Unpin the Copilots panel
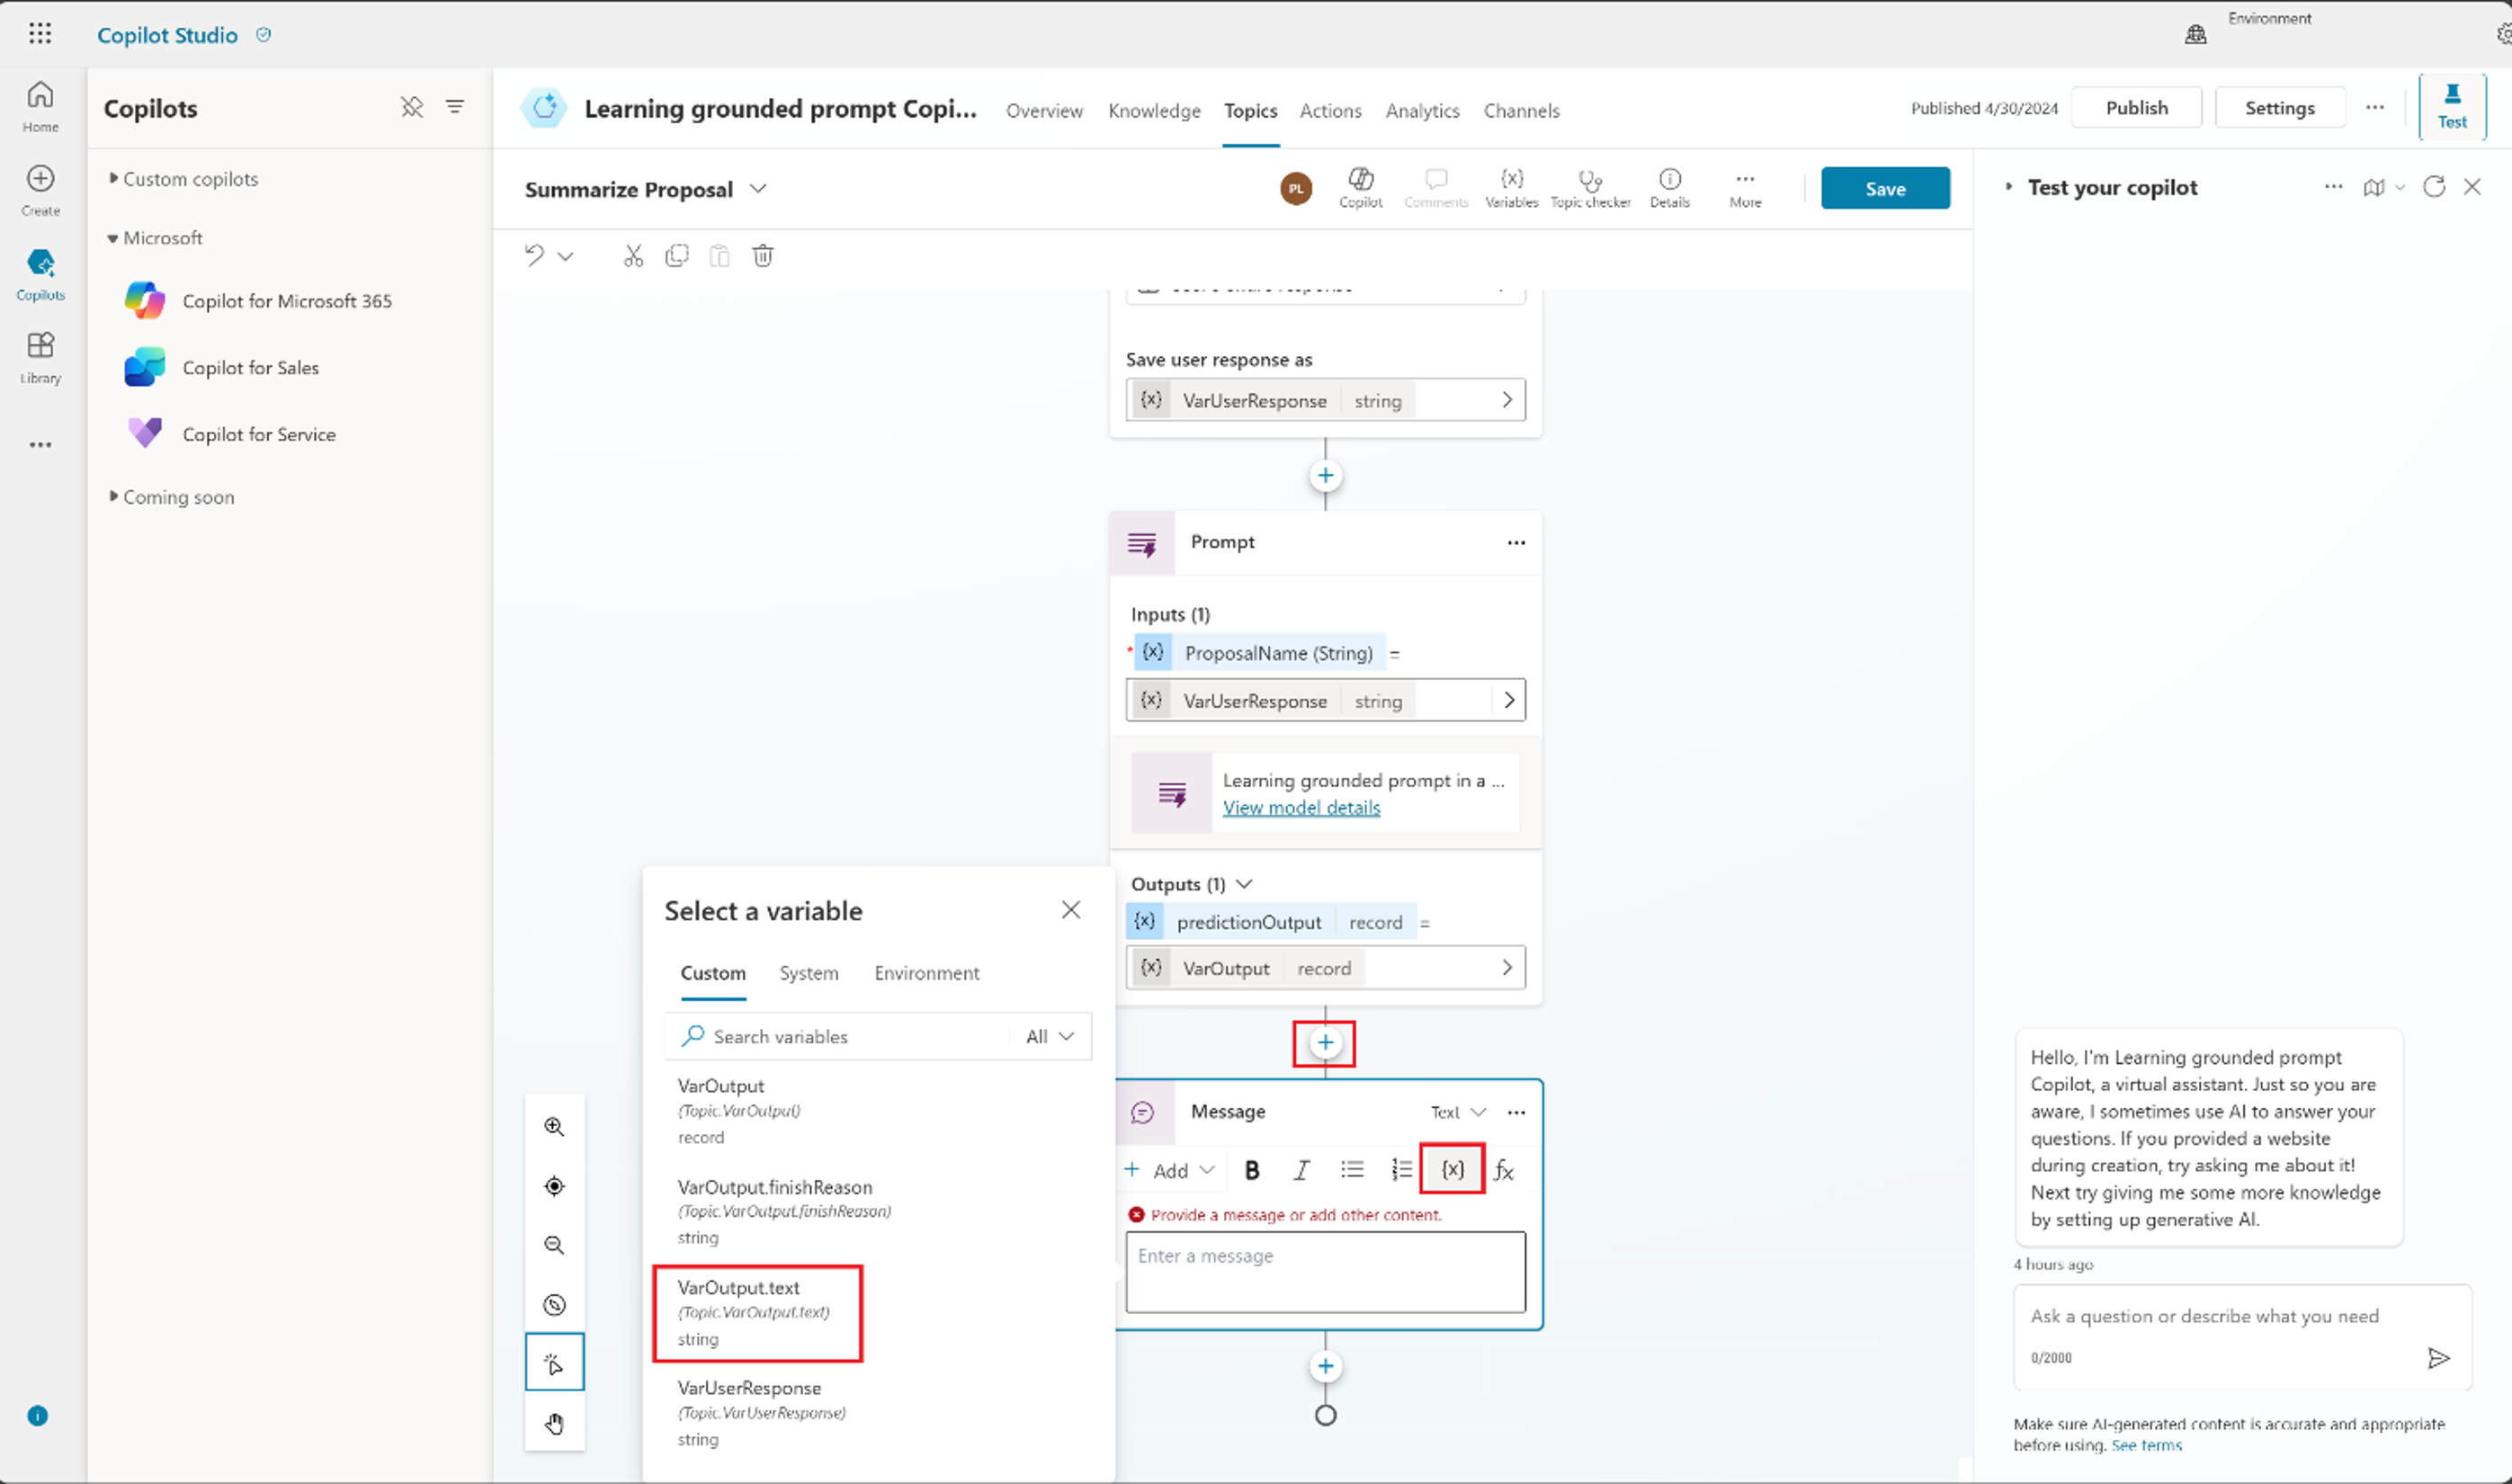This screenshot has width=2512, height=1484. pyautogui.click(x=412, y=107)
